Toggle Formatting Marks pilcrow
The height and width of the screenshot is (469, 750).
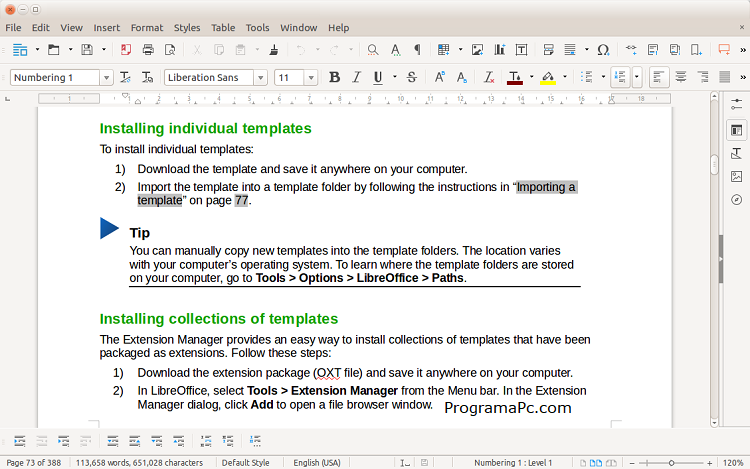click(x=417, y=50)
